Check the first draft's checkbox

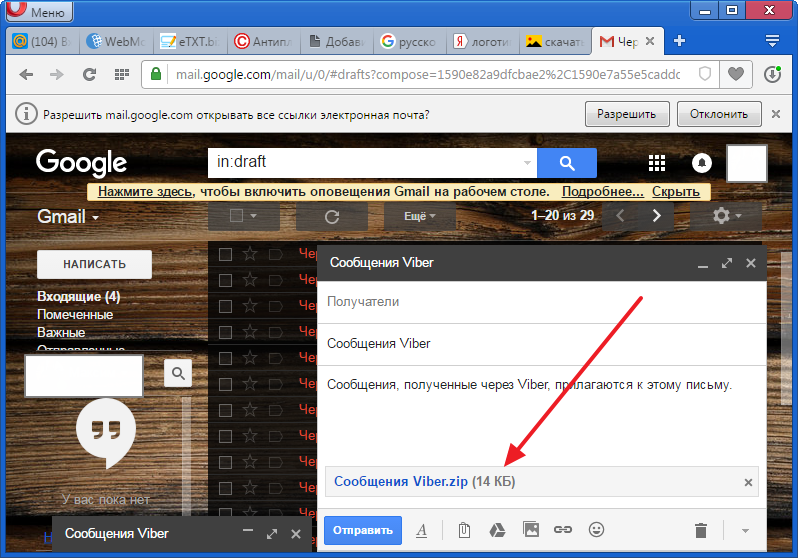click(225, 254)
